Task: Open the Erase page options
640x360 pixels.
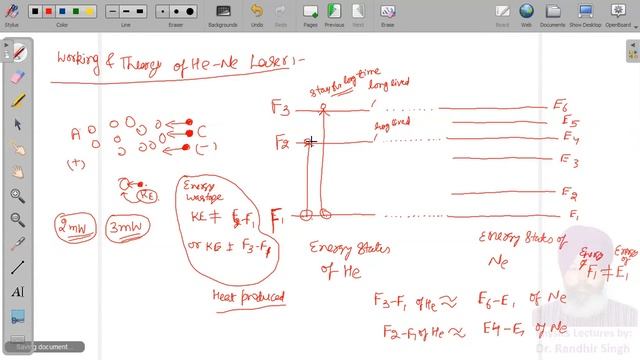Action: click(387, 15)
